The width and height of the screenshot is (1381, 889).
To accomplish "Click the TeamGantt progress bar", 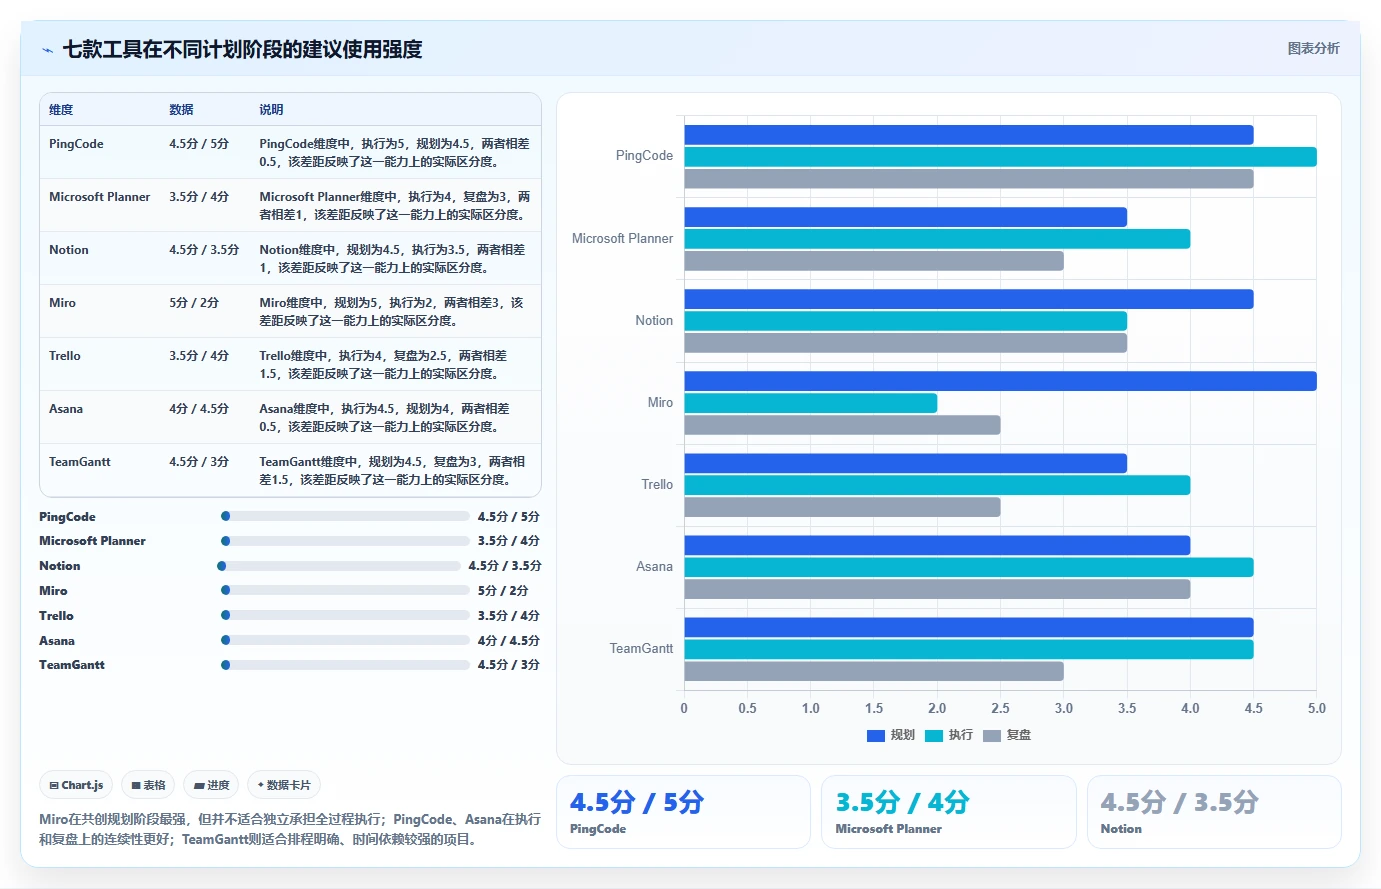I will (345, 664).
